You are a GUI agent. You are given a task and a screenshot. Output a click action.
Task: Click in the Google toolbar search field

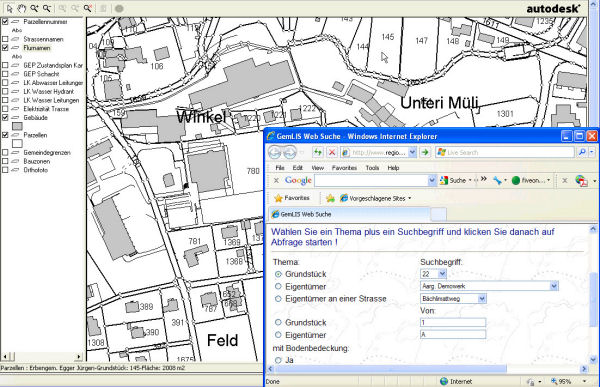pos(371,180)
